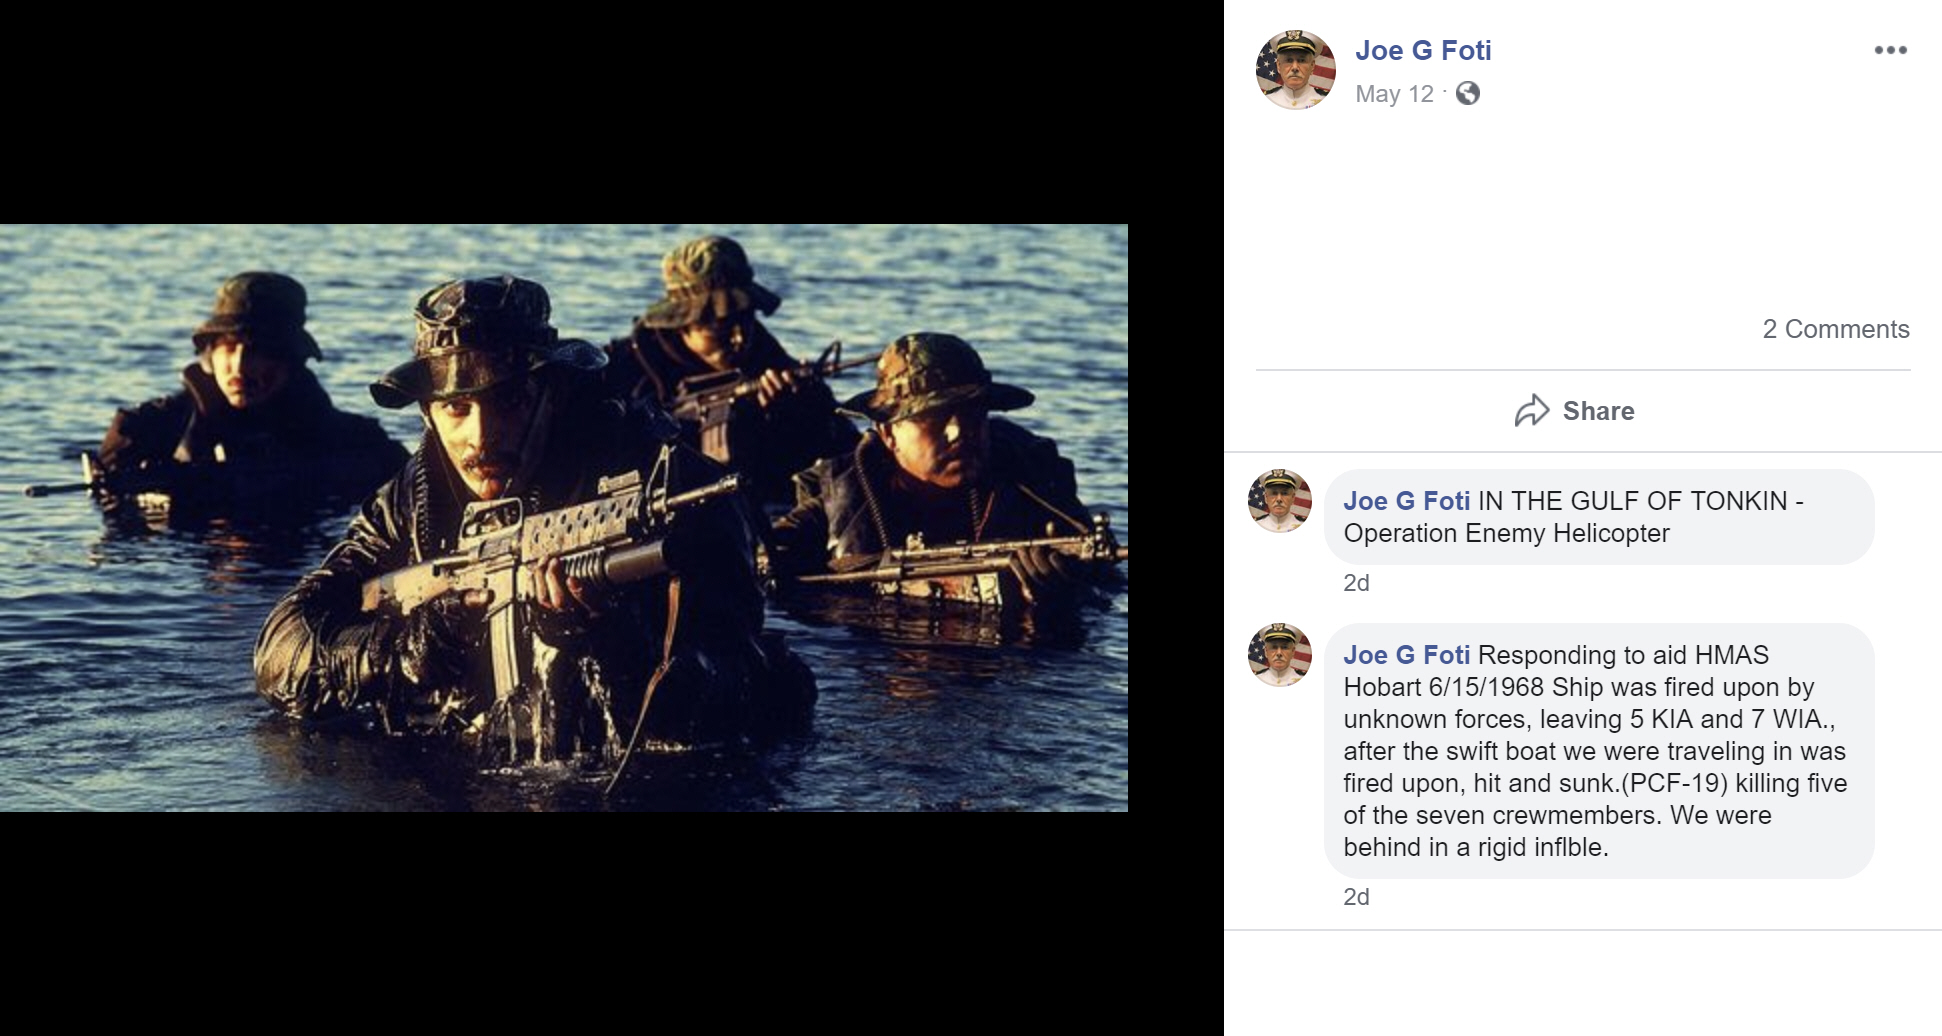
Task: Click the Share button label
Action: click(1598, 411)
